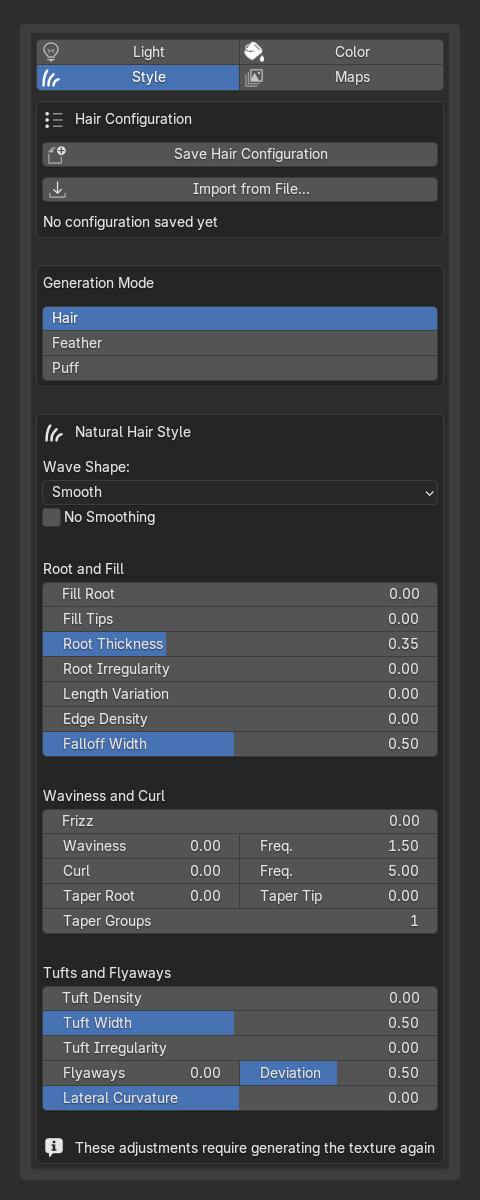Click the Frizz slider
This screenshot has width=480, height=1200.
tap(240, 821)
